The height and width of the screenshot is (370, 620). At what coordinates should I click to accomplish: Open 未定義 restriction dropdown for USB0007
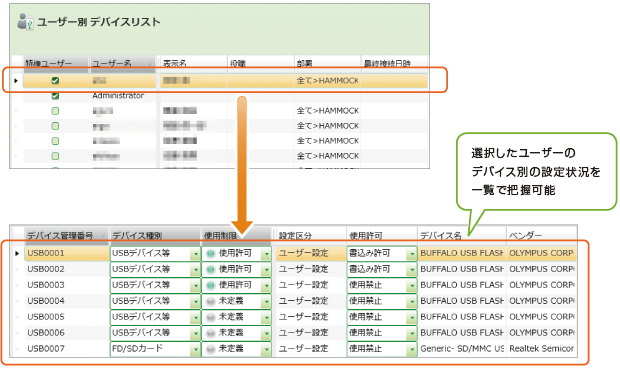[x=267, y=349]
